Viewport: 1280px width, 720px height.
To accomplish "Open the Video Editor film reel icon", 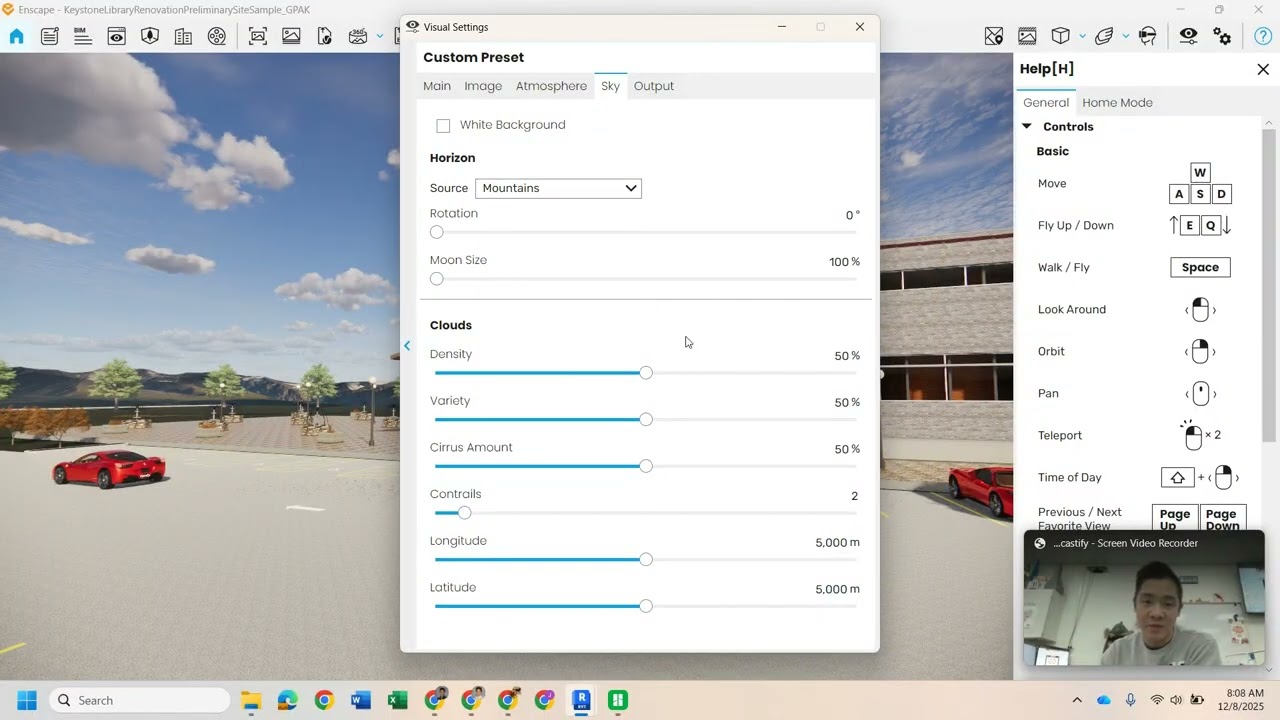I will [x=217, y=36].
